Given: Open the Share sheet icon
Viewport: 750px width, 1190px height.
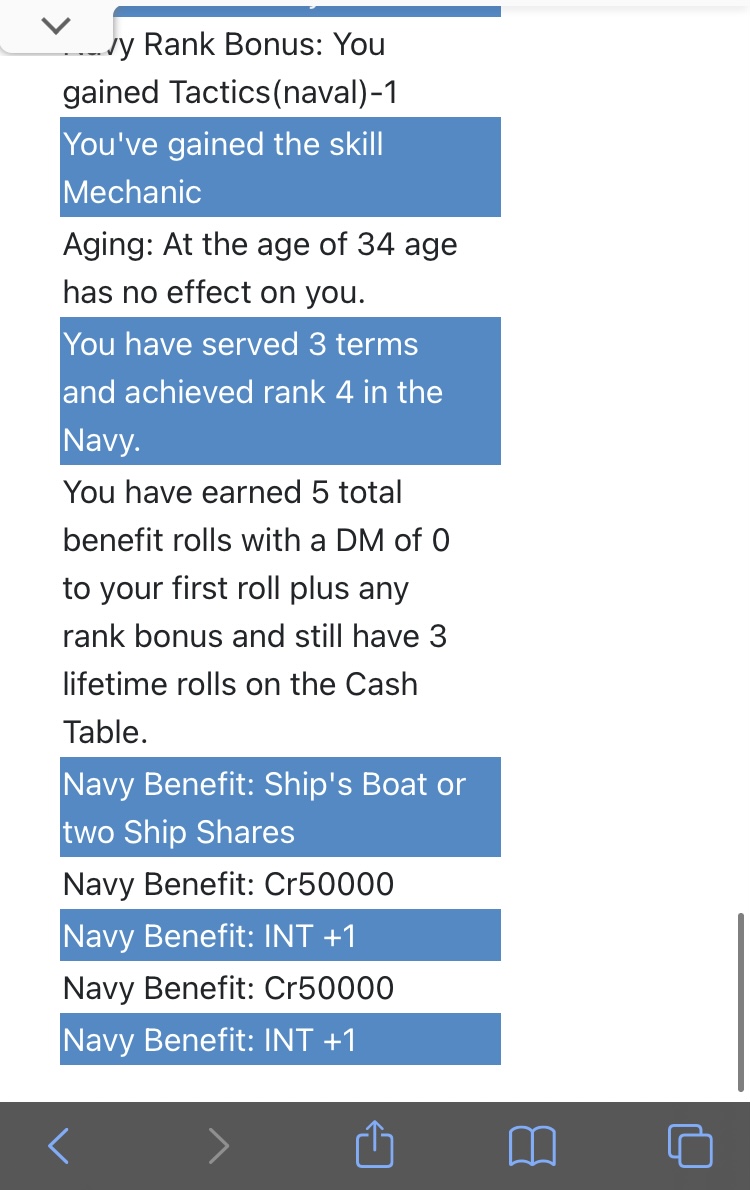Looking at the screenshot, I should coord(375,1143).
